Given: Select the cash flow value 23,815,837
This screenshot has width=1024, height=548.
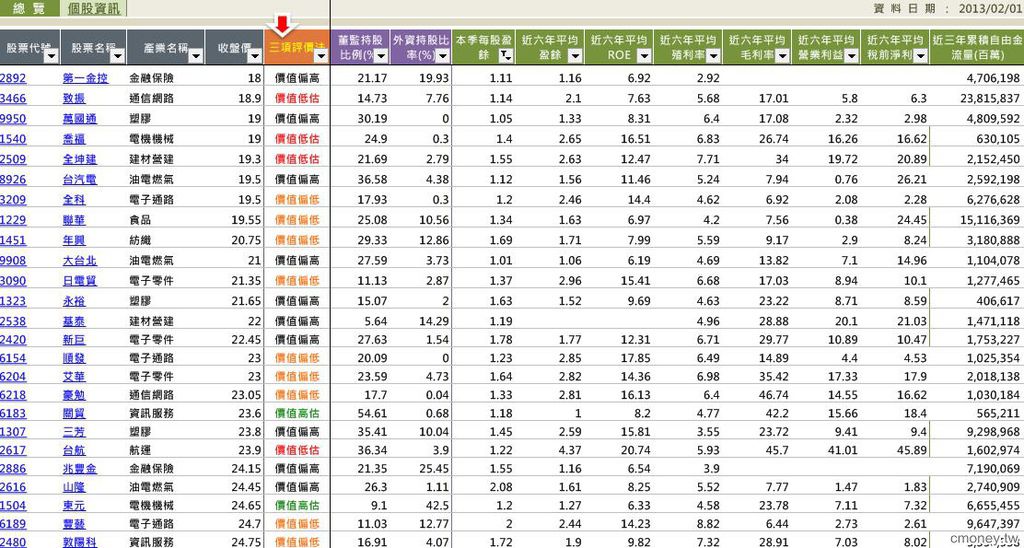Looking at the screenshot, I should tap(991, 99).
